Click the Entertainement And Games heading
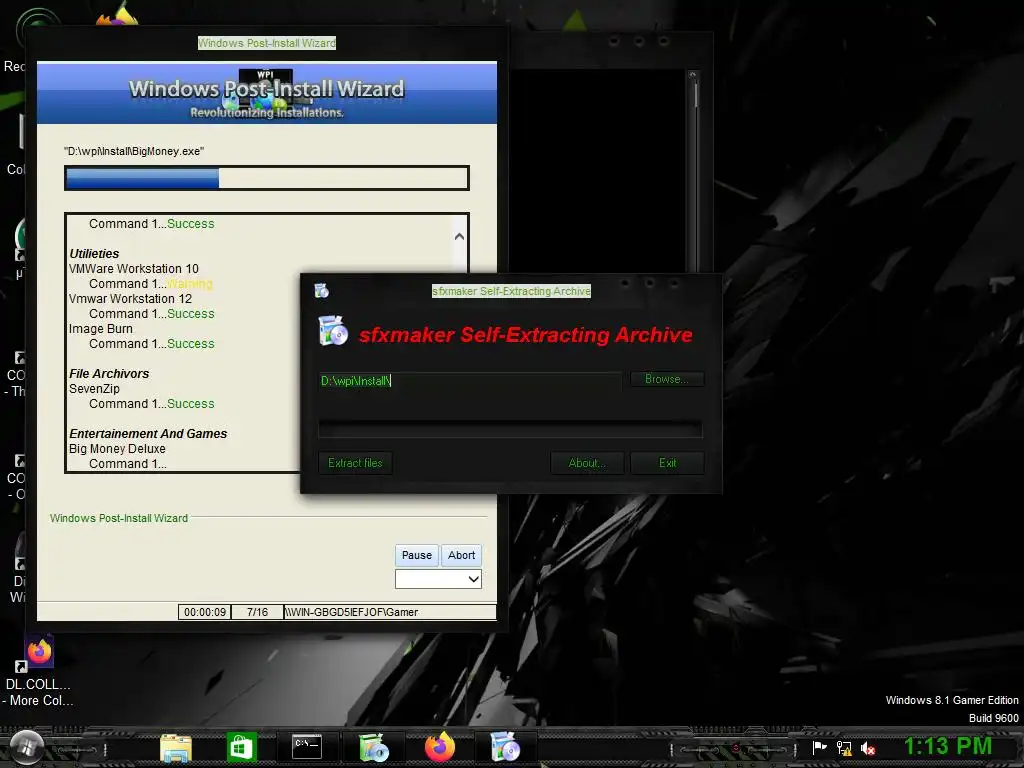The image size is (1024, 768). click(x=148, y=434)
